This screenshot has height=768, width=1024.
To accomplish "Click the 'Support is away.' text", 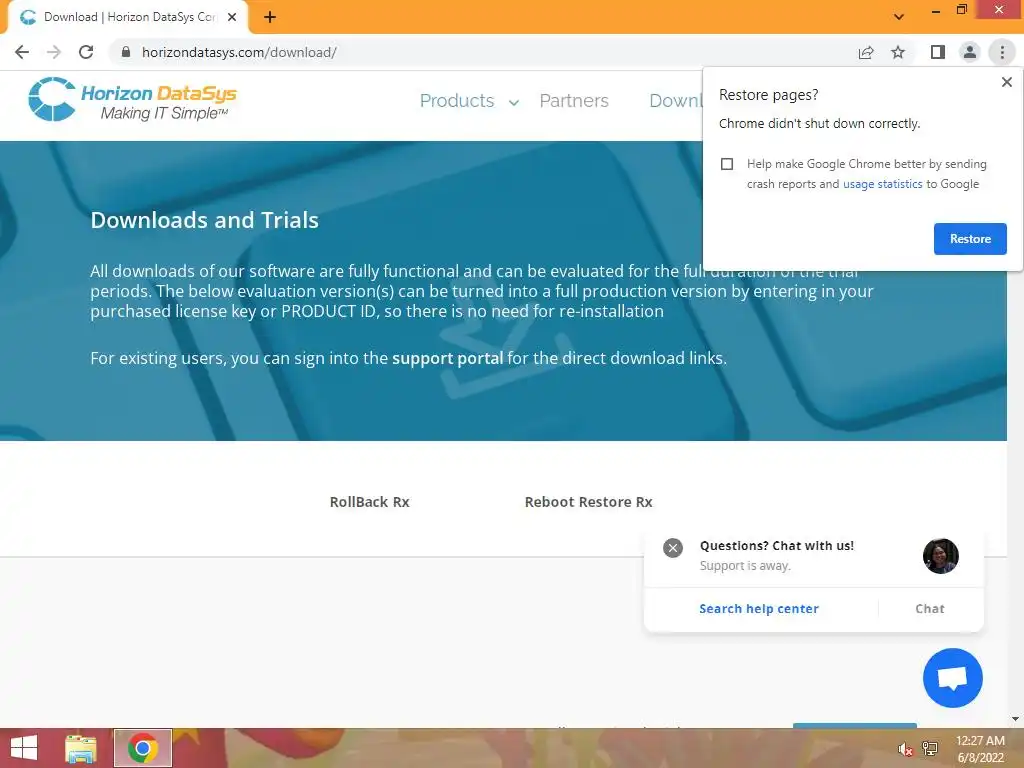I will pyautogui.click(x=745, y=566).
